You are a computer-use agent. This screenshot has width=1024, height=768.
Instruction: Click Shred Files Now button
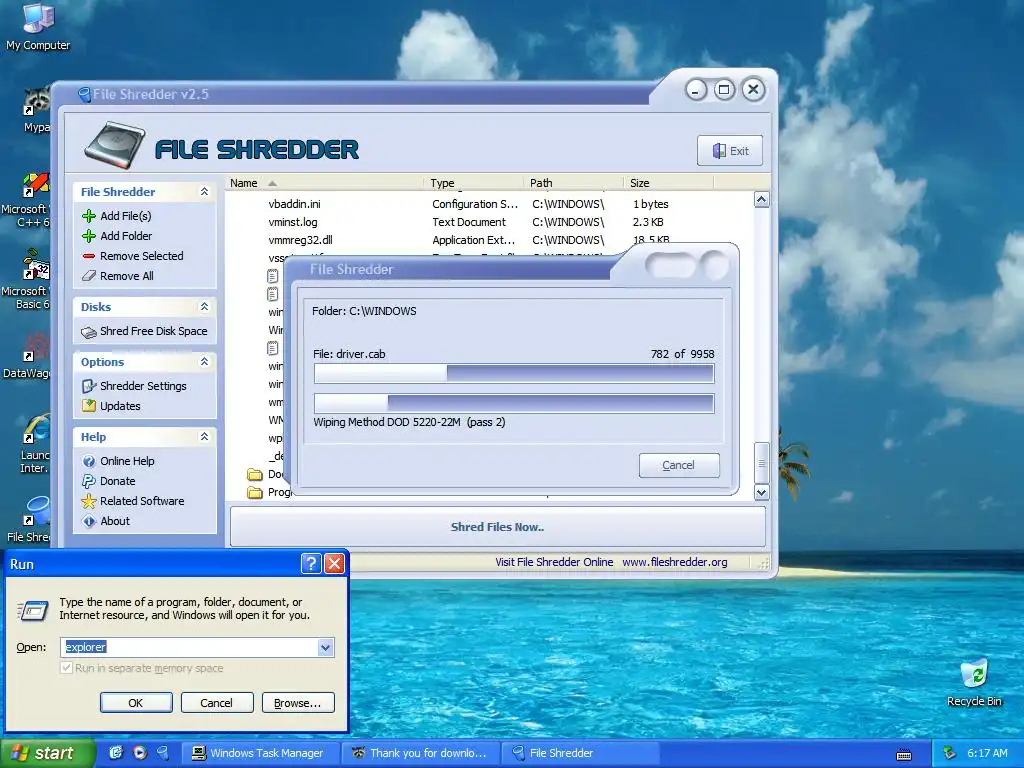click(x=498, y=527)
